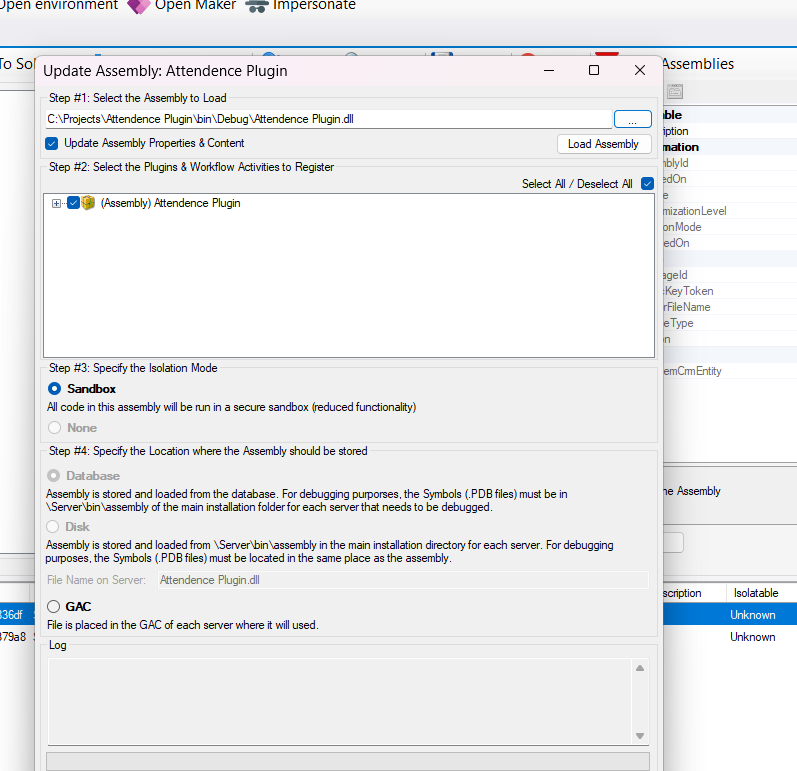Click the Impersonate icon in toolbar
Screen dimensions: 797x771
click(x=258, y=6)
